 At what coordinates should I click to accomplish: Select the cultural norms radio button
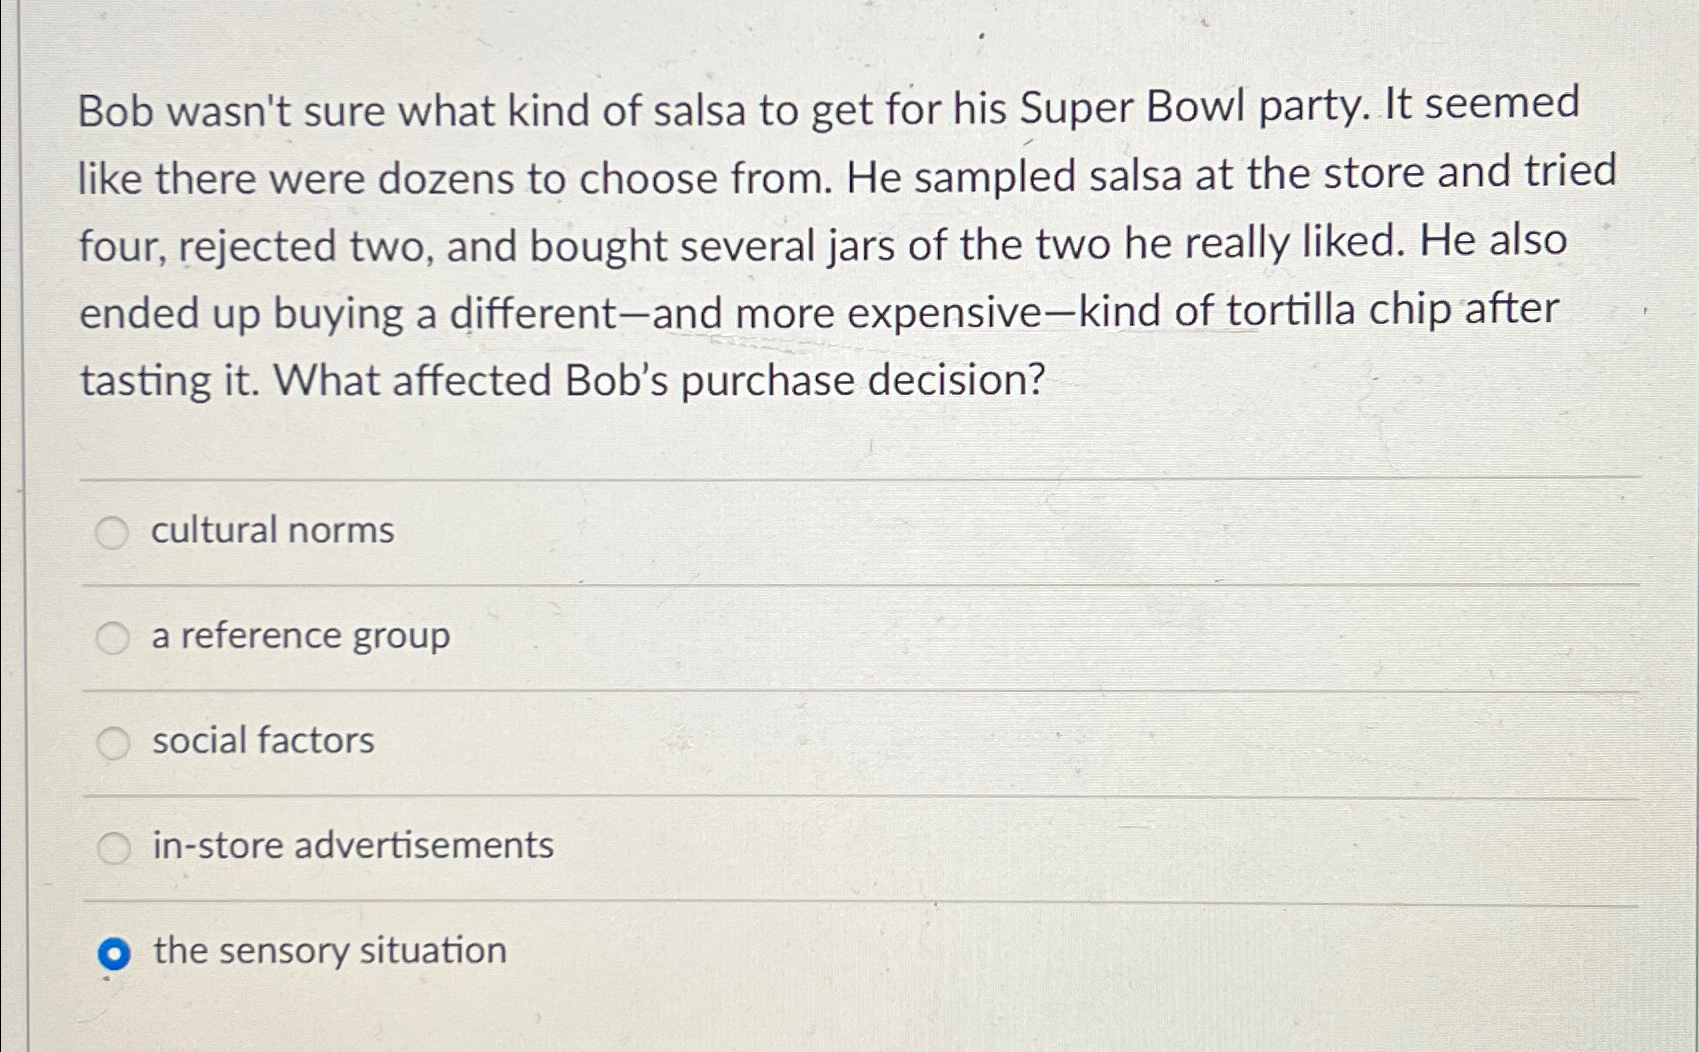(112, 533)
